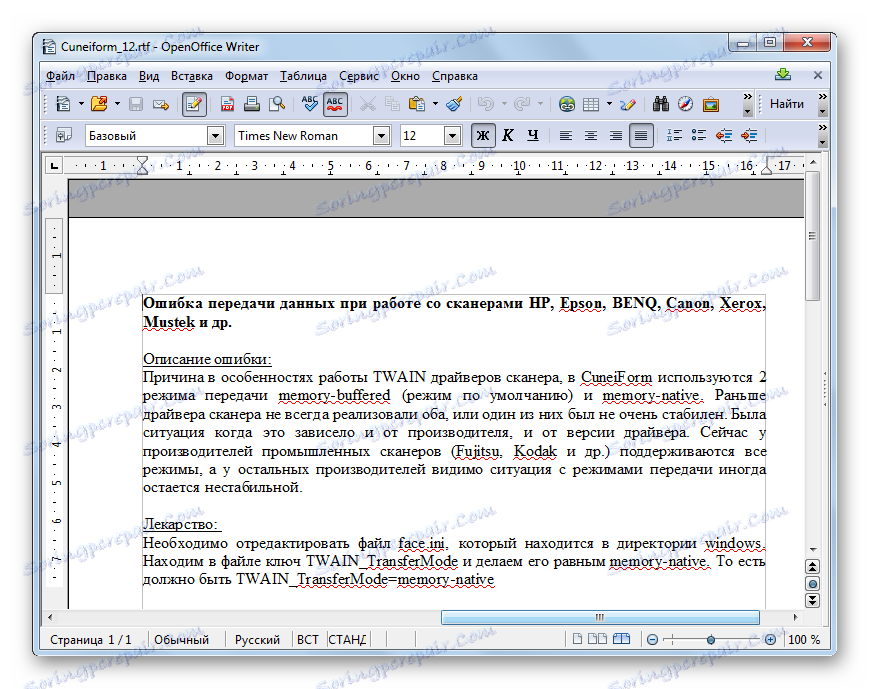Expand the font size 12 dropdown

[453, 135]
